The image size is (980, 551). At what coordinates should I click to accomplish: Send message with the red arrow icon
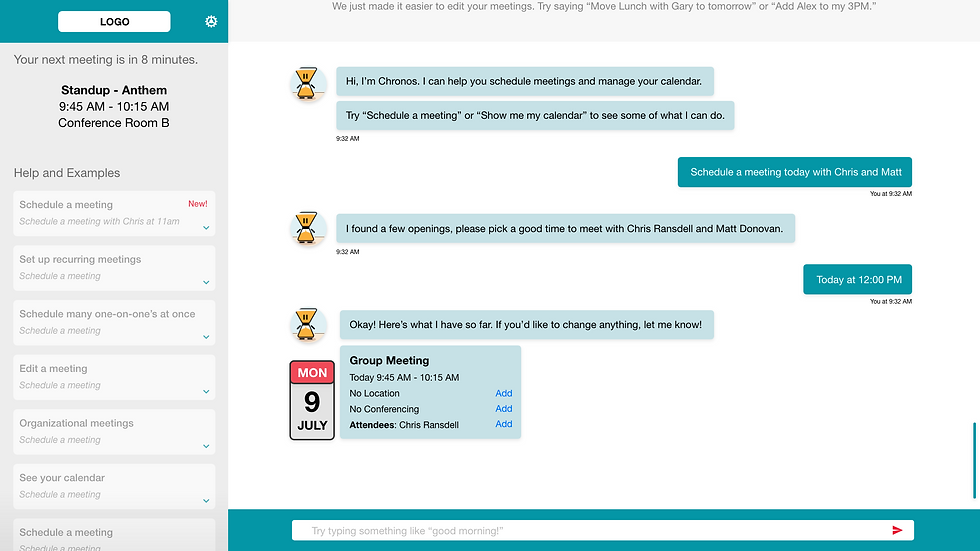(897, 530)
